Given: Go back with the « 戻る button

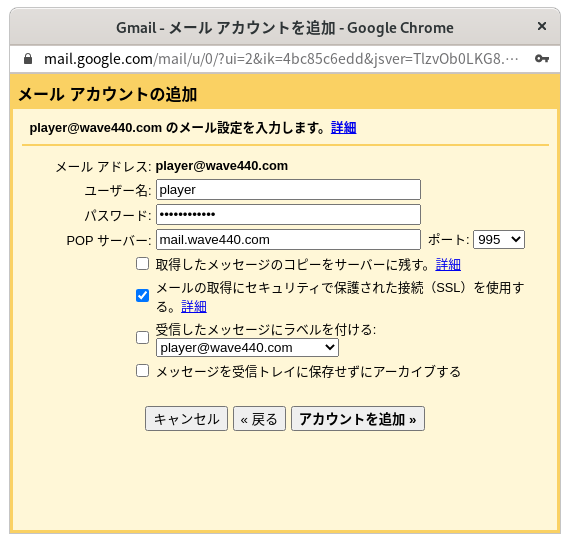Looking at the screenshot, I should coord(259,419).
